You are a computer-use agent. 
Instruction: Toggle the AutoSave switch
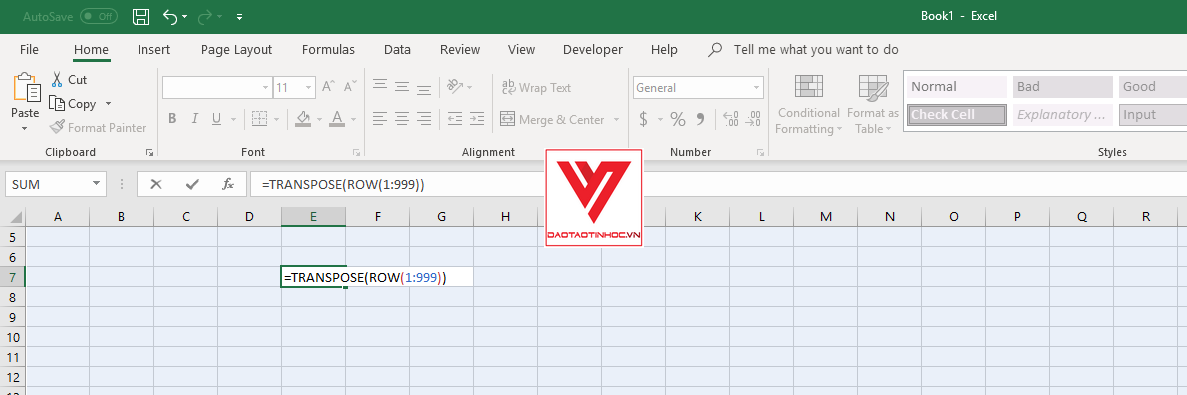pos(99,16)
